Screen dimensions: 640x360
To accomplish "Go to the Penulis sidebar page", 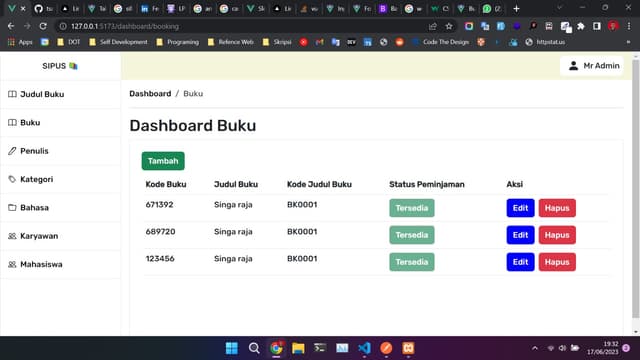I will (60, 151).
